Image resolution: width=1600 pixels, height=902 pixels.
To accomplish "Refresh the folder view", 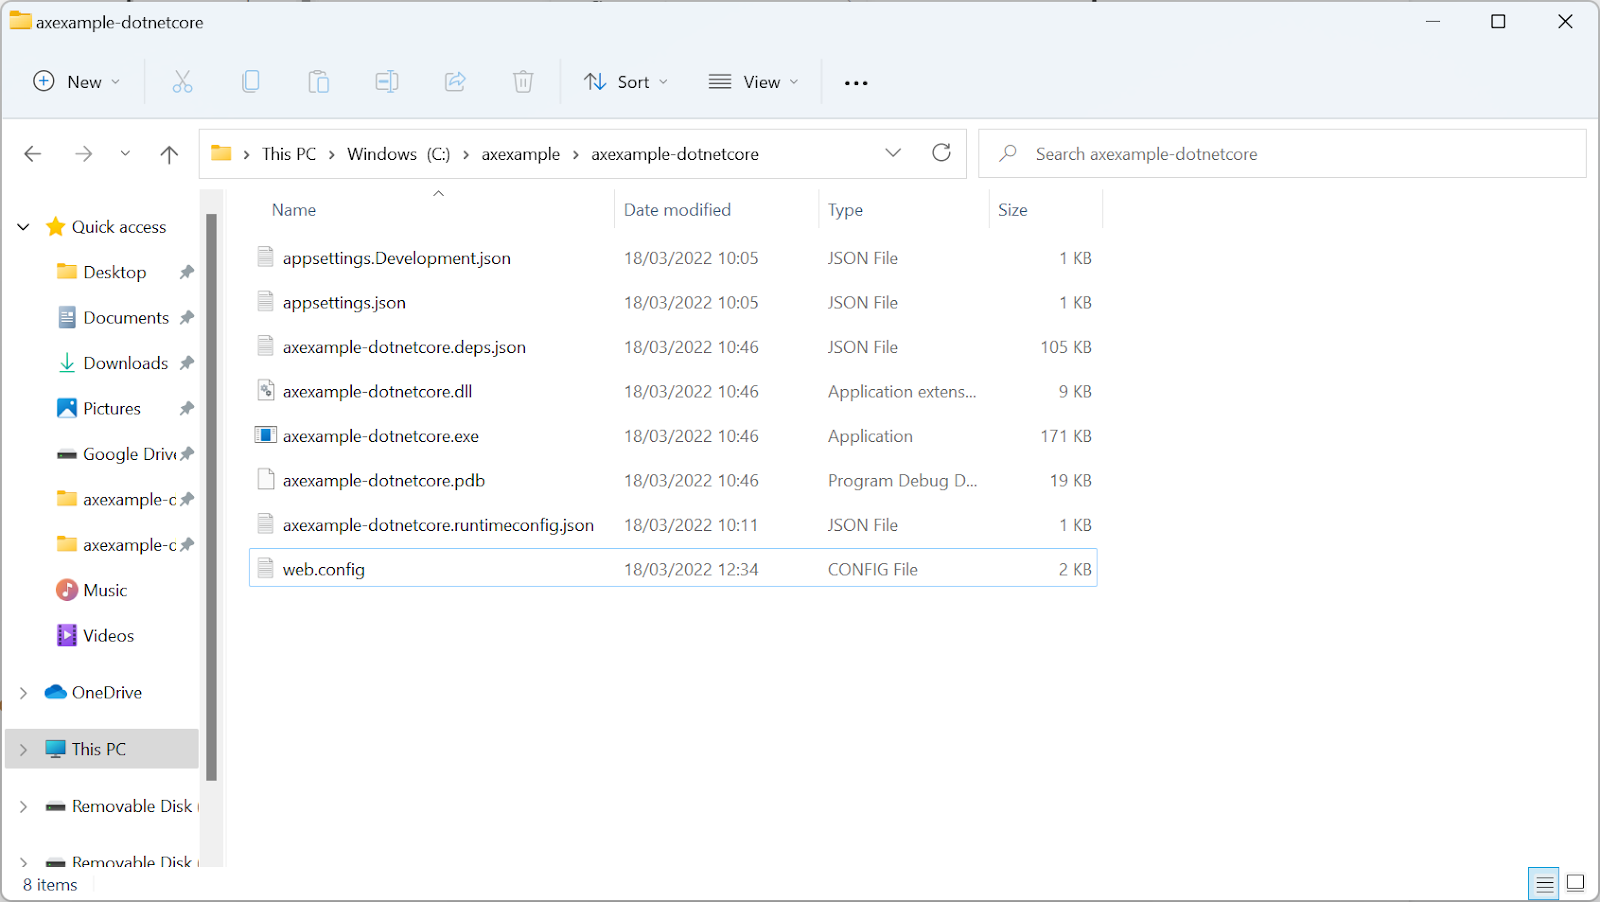I will pyautogui.click(x=941, y=153).
